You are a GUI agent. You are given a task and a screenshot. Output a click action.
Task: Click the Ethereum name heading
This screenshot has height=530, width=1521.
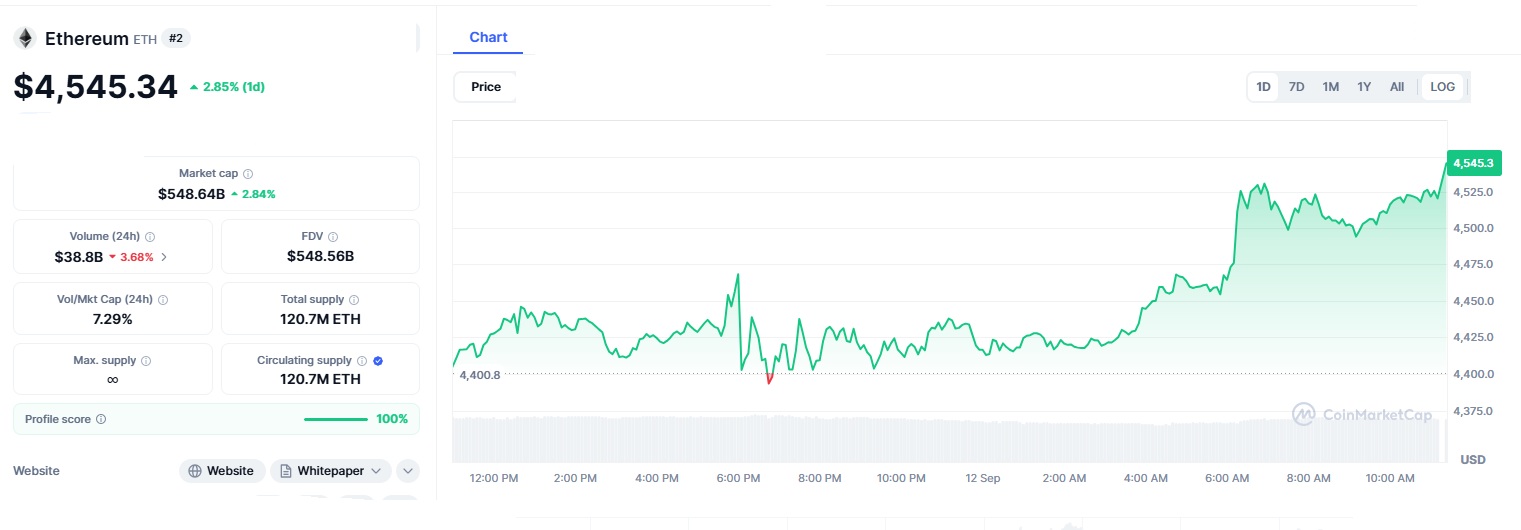[87, 39]
